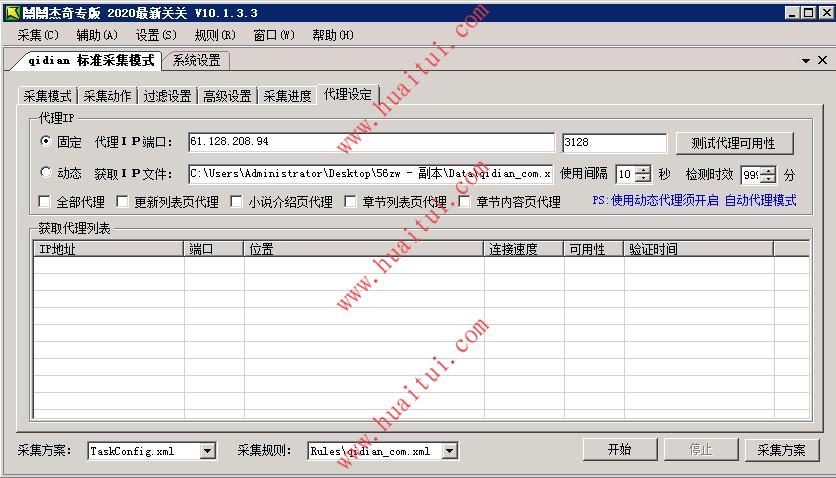Select the 动态 proxy radio button

pos(46,172)
